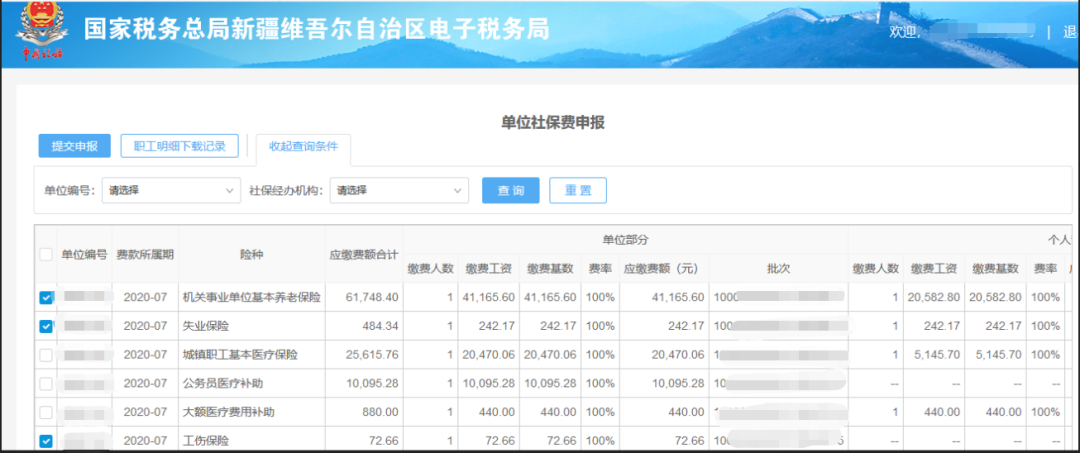Image resolution: width=1080 pixels, height=453 pixels.
Task: Check the 大额医疗费用补助 row checkbox
Action: click(46, 412)
